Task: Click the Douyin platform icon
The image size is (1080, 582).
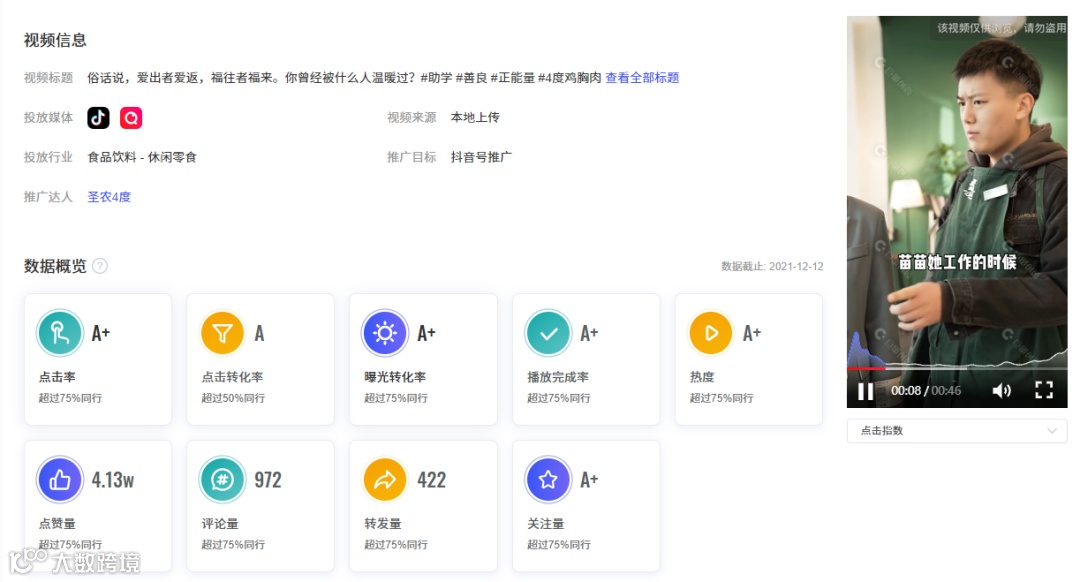Action: tap(97, 117)
